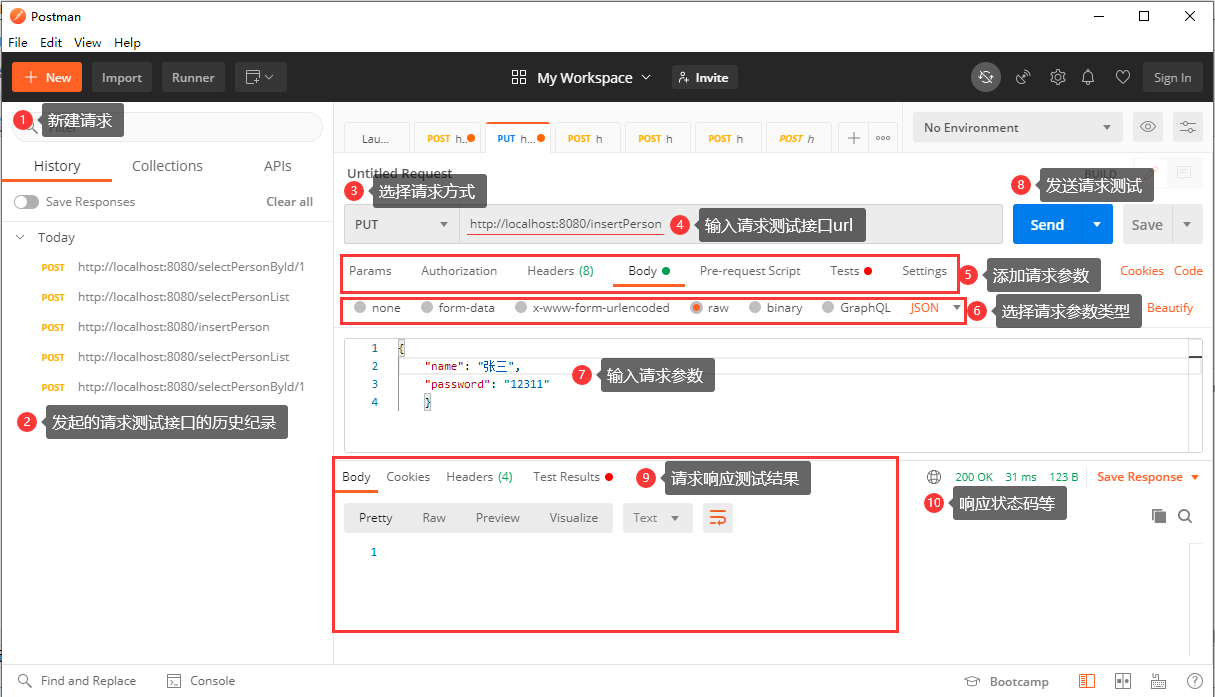The width and height of the screenshot is (1215, 697).
Task: Switch to single pane layout icon
Action: coord(1087,681)
